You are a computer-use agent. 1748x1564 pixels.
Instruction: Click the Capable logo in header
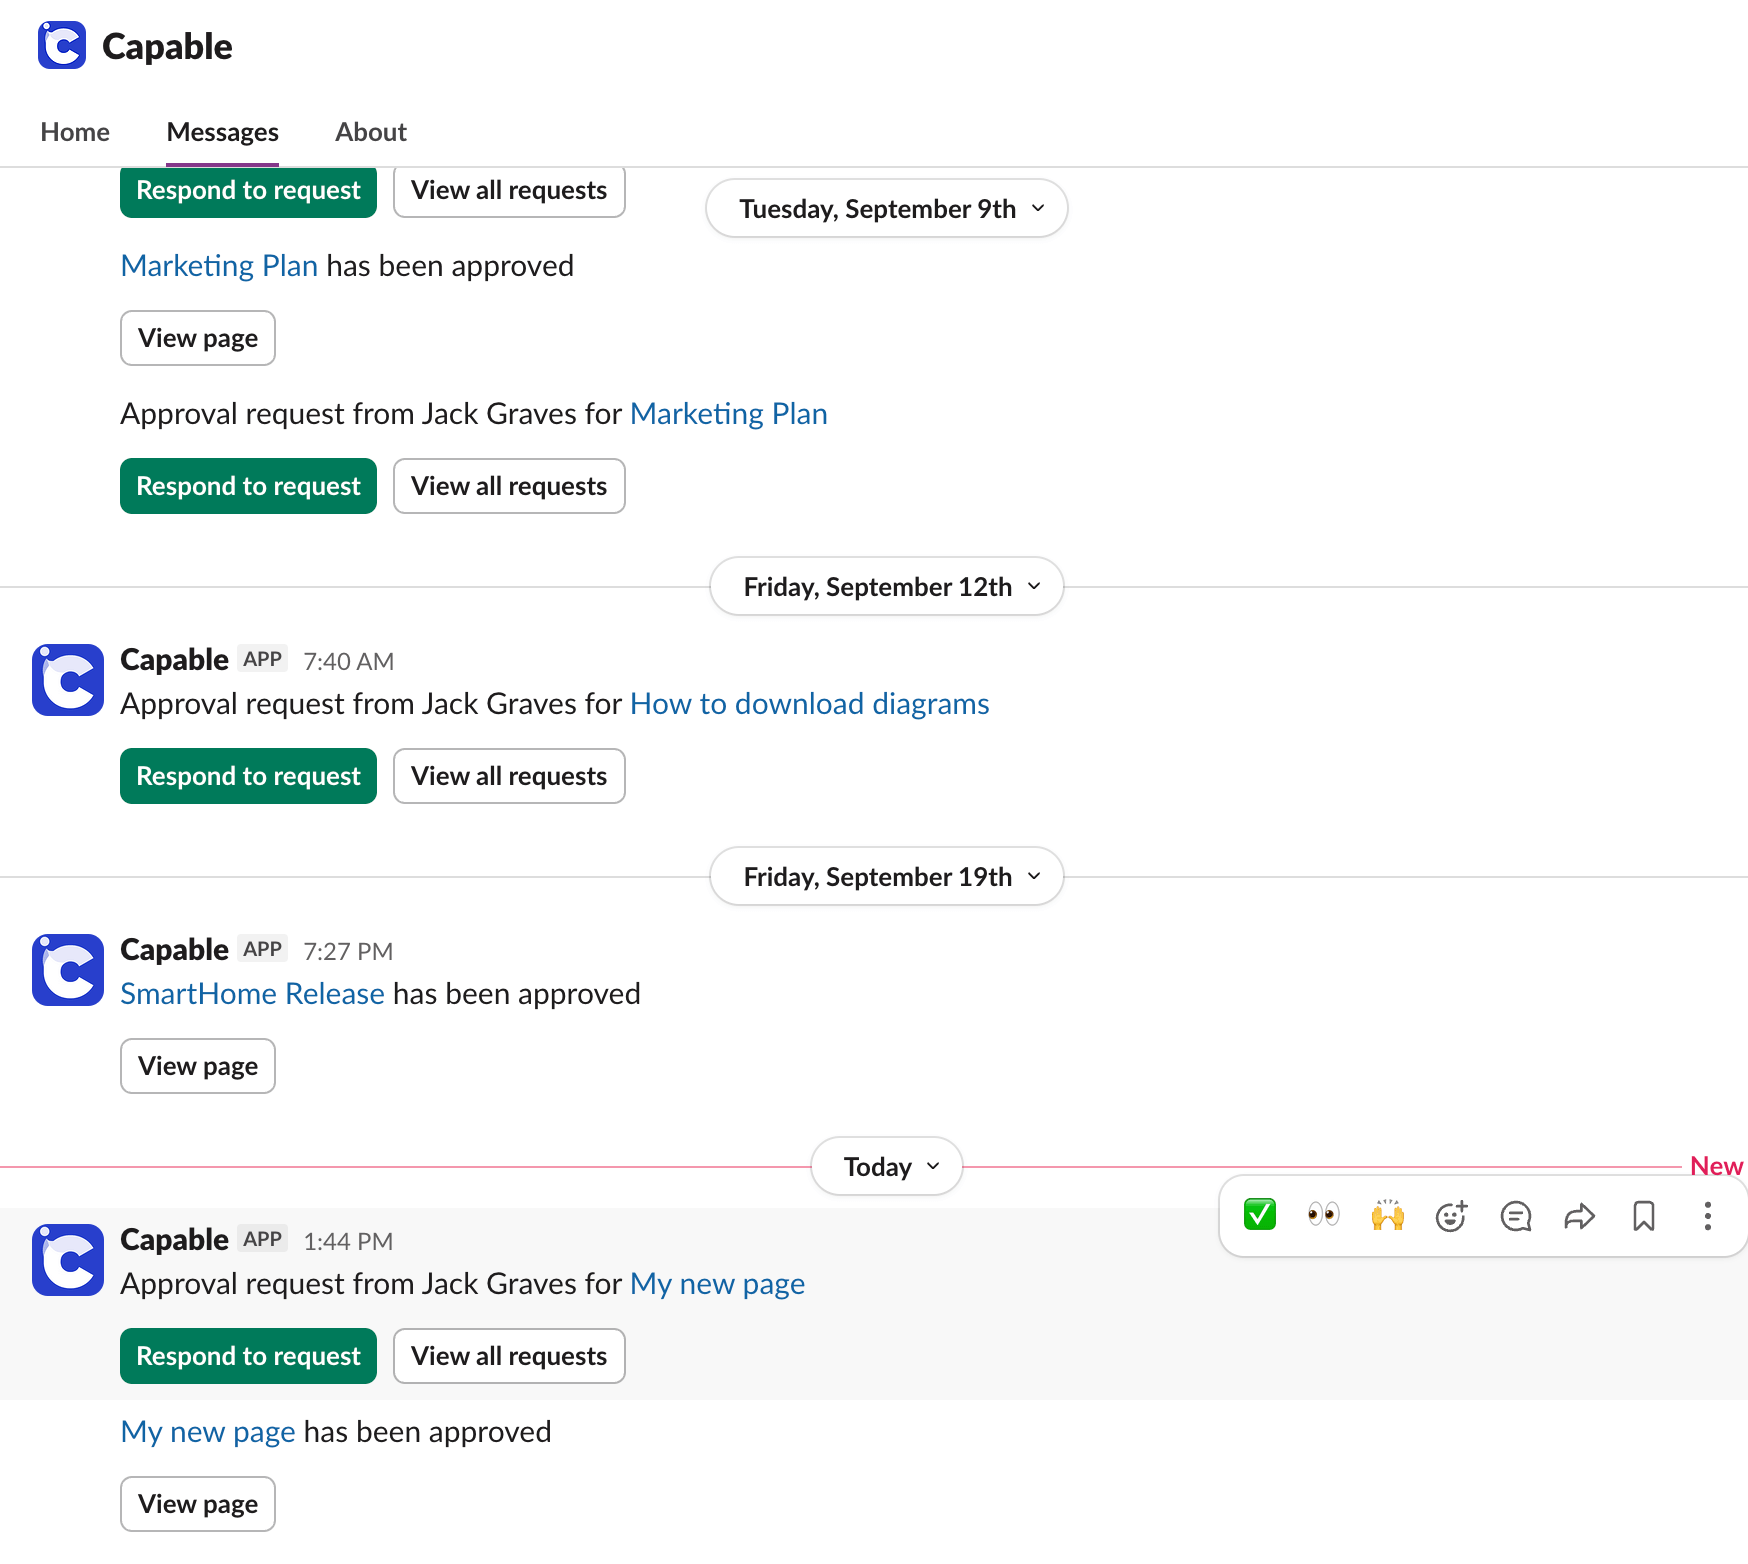point(62,46)
